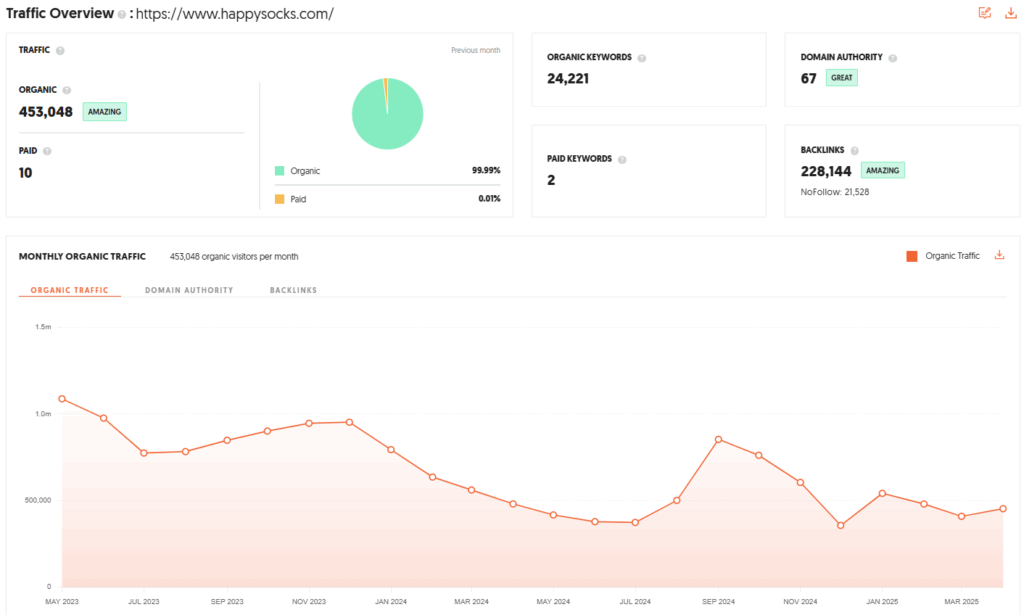Image resolution: width=1024 pixels, height=615 pixels.
Task: Click the Jan 2025 data point
Action: coord(882,494)
